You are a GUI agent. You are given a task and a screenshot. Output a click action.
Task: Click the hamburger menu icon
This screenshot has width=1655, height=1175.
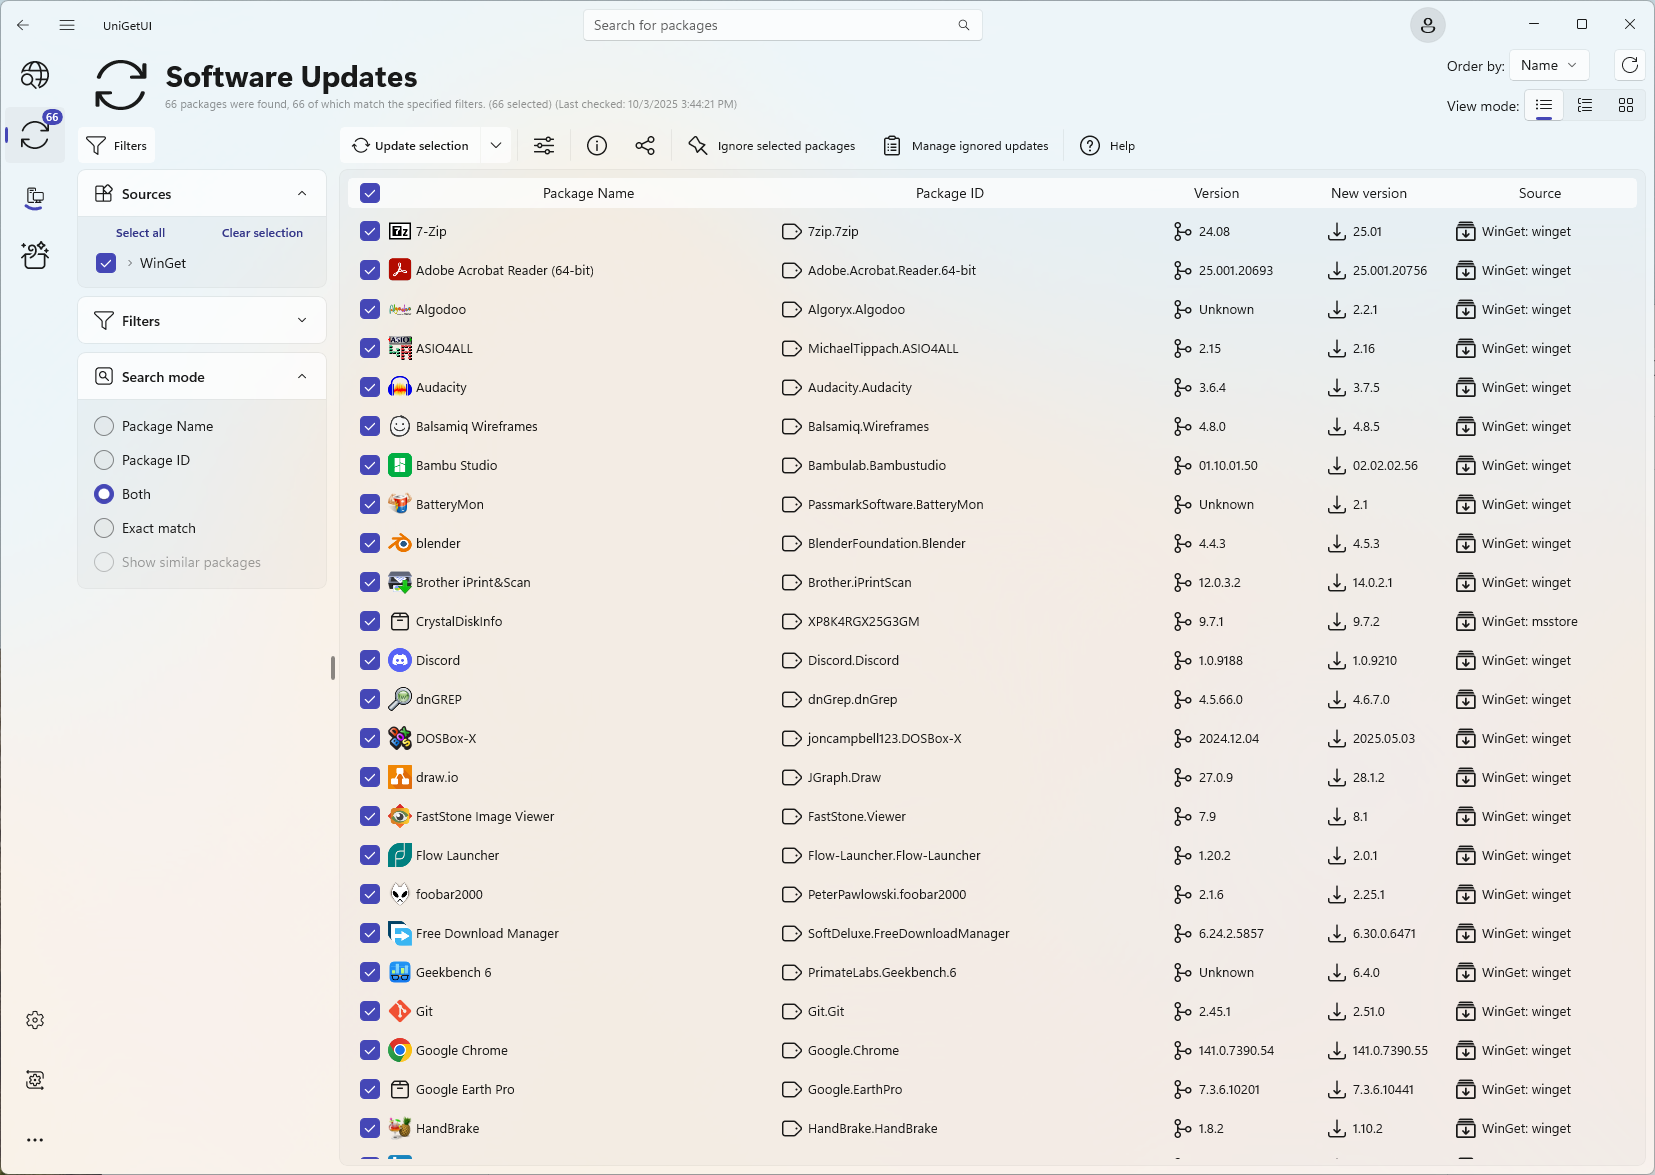pyautogui.click(x=67, y=25)
